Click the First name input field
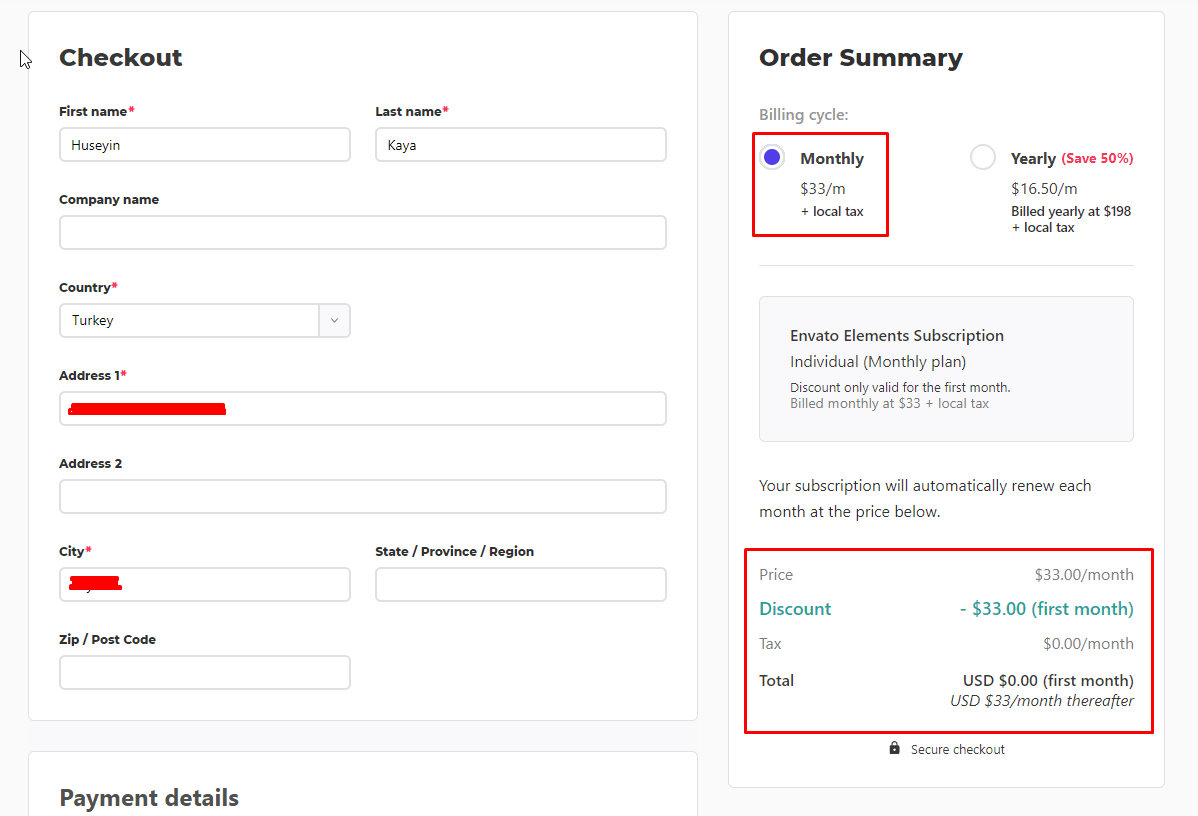 pos(204,145)
